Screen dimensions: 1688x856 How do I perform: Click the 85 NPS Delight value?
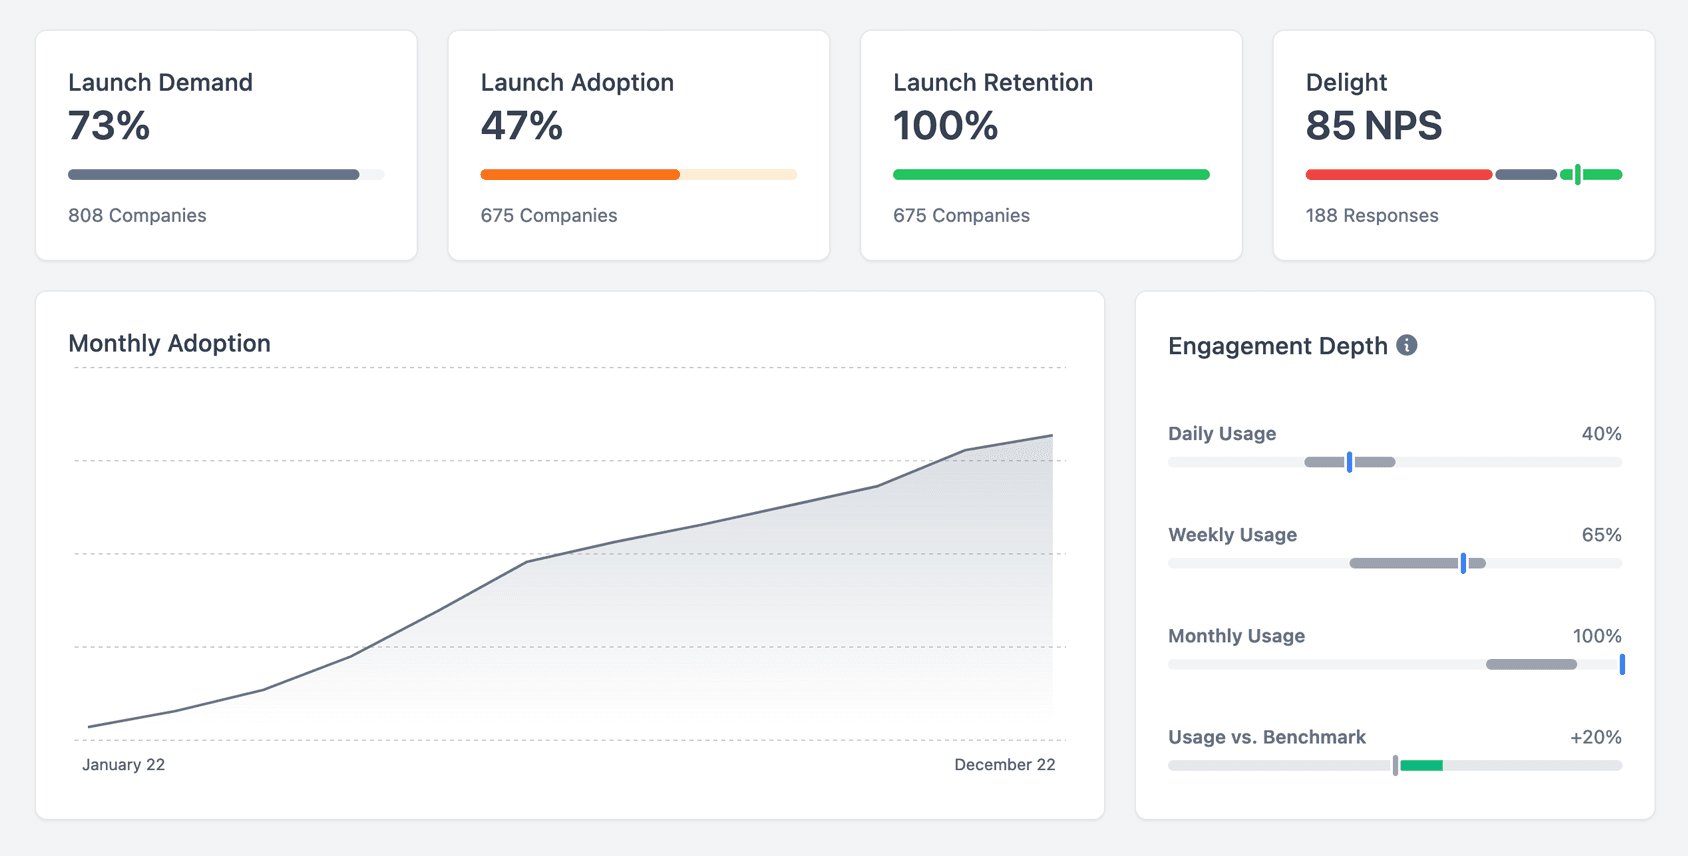pos(1373,126)
